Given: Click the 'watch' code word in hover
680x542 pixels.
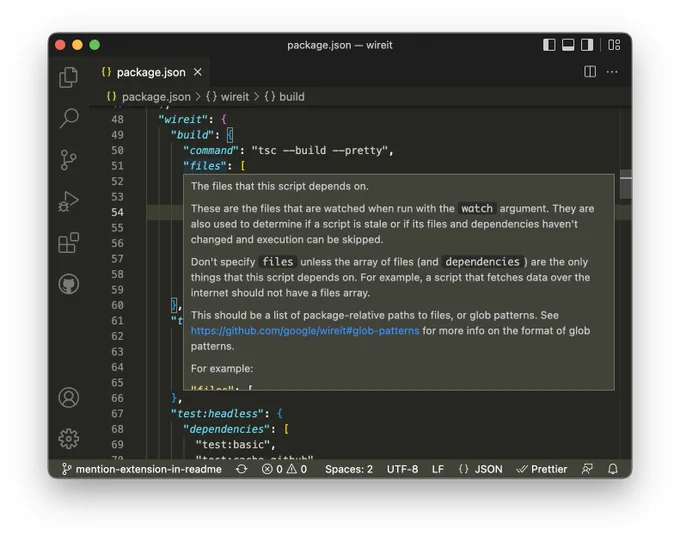Looking at the screenshot, I should coord(477,209).
